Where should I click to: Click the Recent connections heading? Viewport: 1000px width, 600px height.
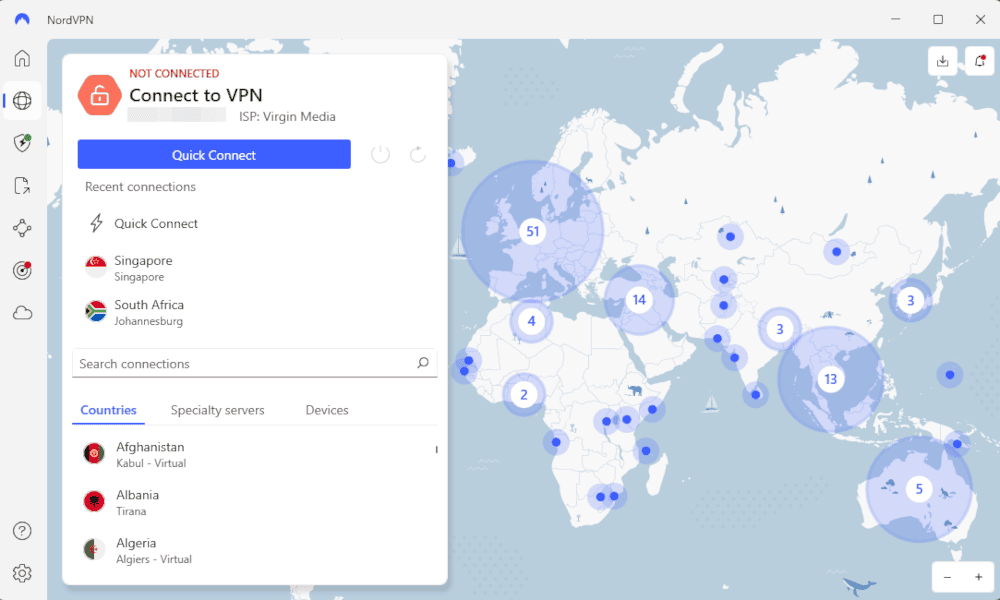click(140, 187)
